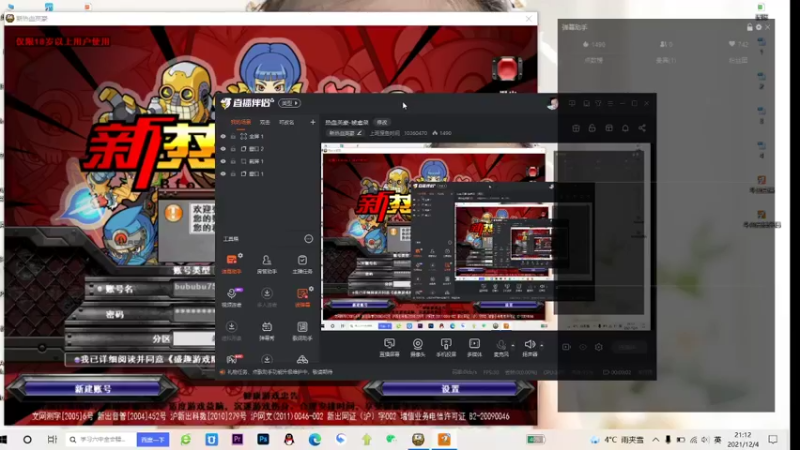Tick the game agreement radio button
This screenshot has width=800, height=450.
(x=77, y=360)
